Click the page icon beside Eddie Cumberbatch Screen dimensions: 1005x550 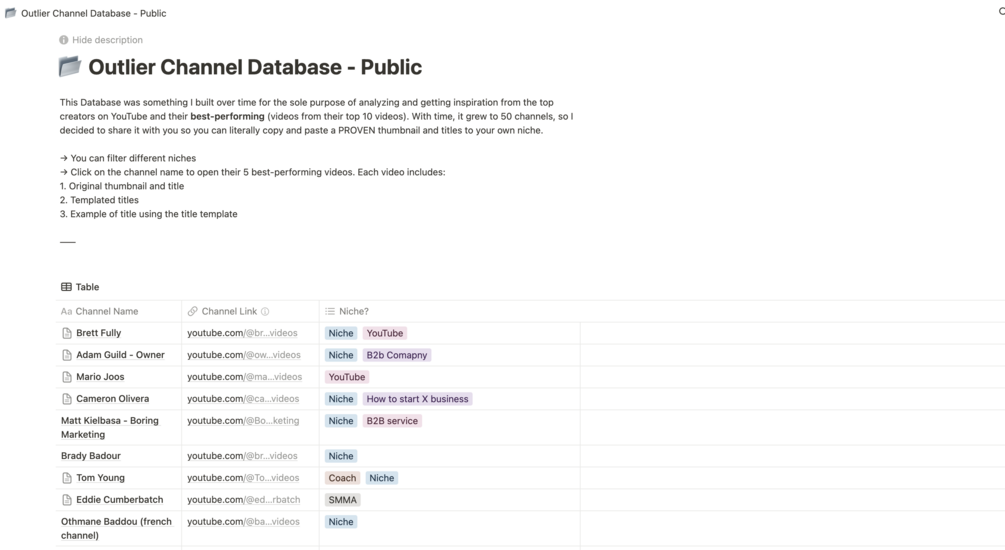67,500
